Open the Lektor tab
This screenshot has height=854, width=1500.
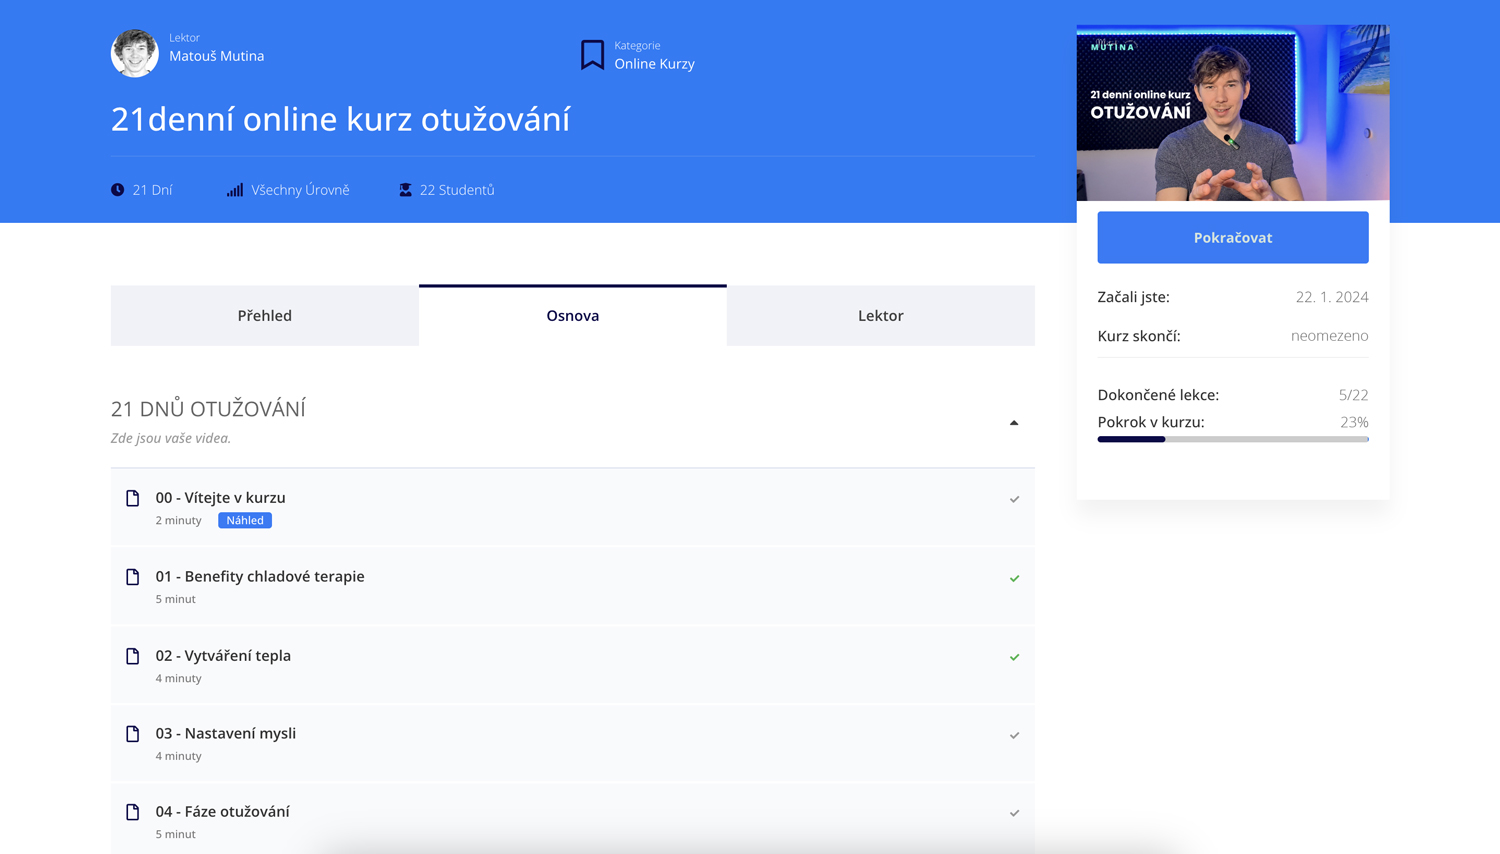coord(881,316)
